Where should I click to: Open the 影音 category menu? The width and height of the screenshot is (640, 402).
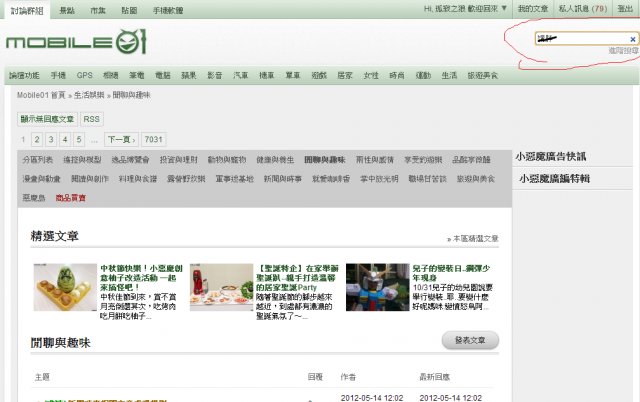(x=215, y=76)
